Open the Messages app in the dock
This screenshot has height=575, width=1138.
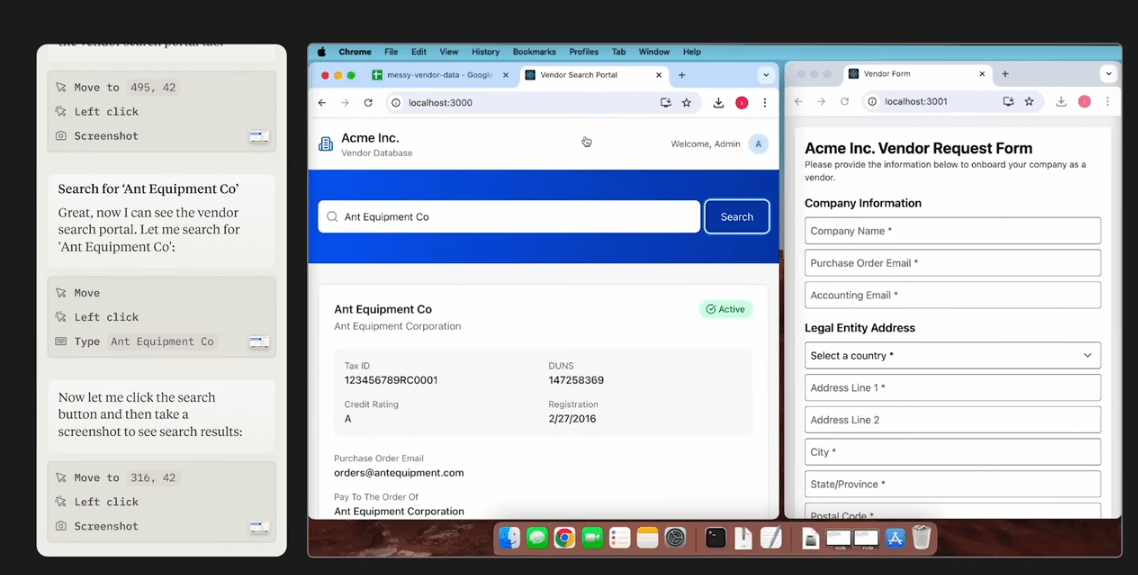point(537,538)
